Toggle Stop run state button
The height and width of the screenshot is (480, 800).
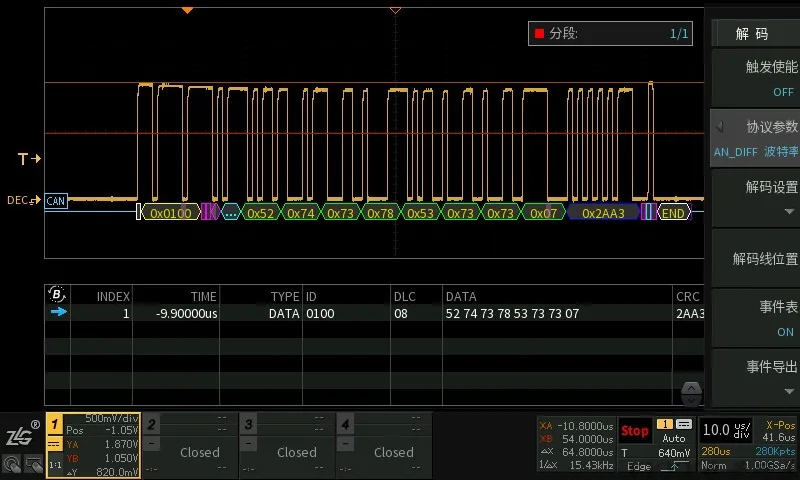(x=634, y=431)
